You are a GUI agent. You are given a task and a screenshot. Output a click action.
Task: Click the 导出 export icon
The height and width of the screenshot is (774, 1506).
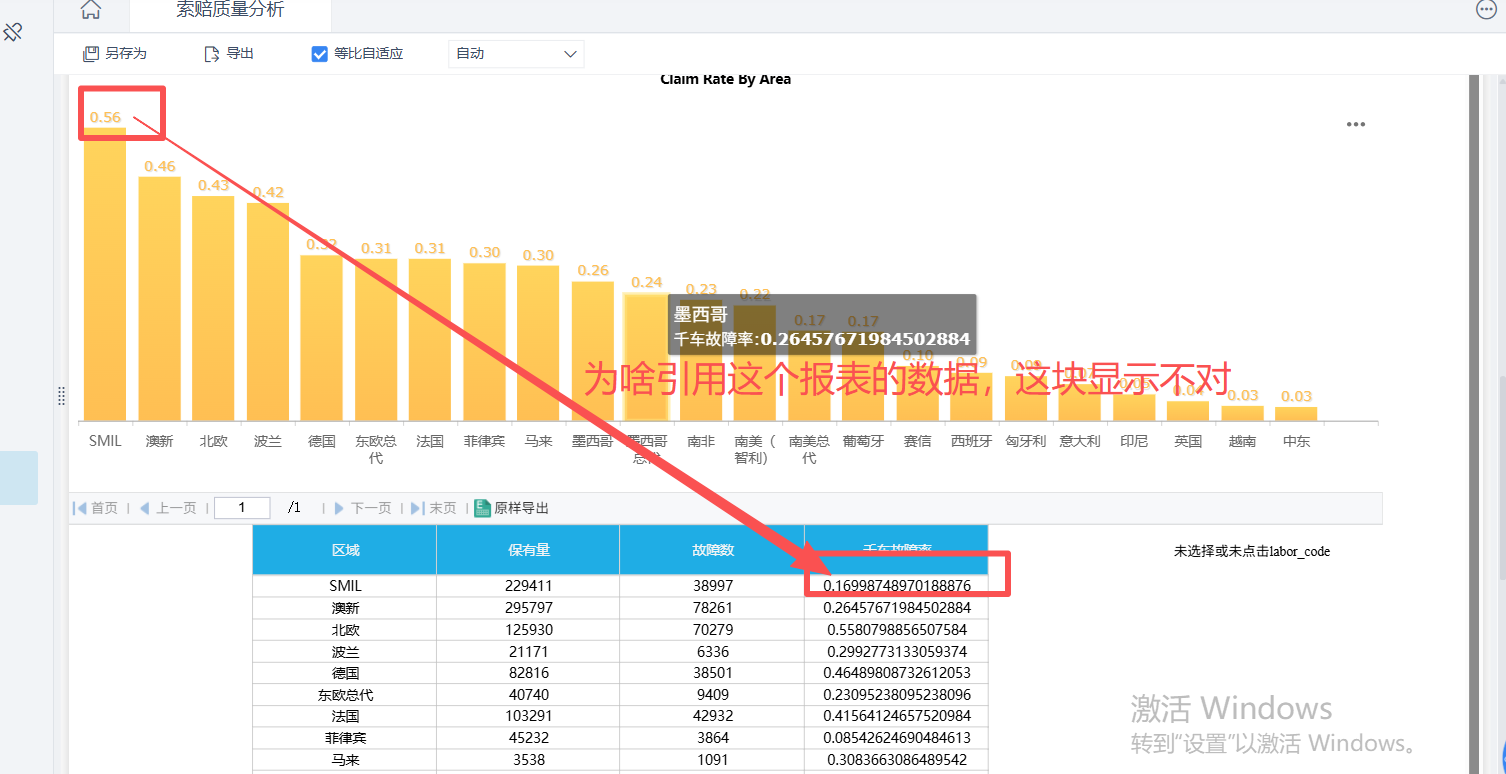click(x=212, y=54)
